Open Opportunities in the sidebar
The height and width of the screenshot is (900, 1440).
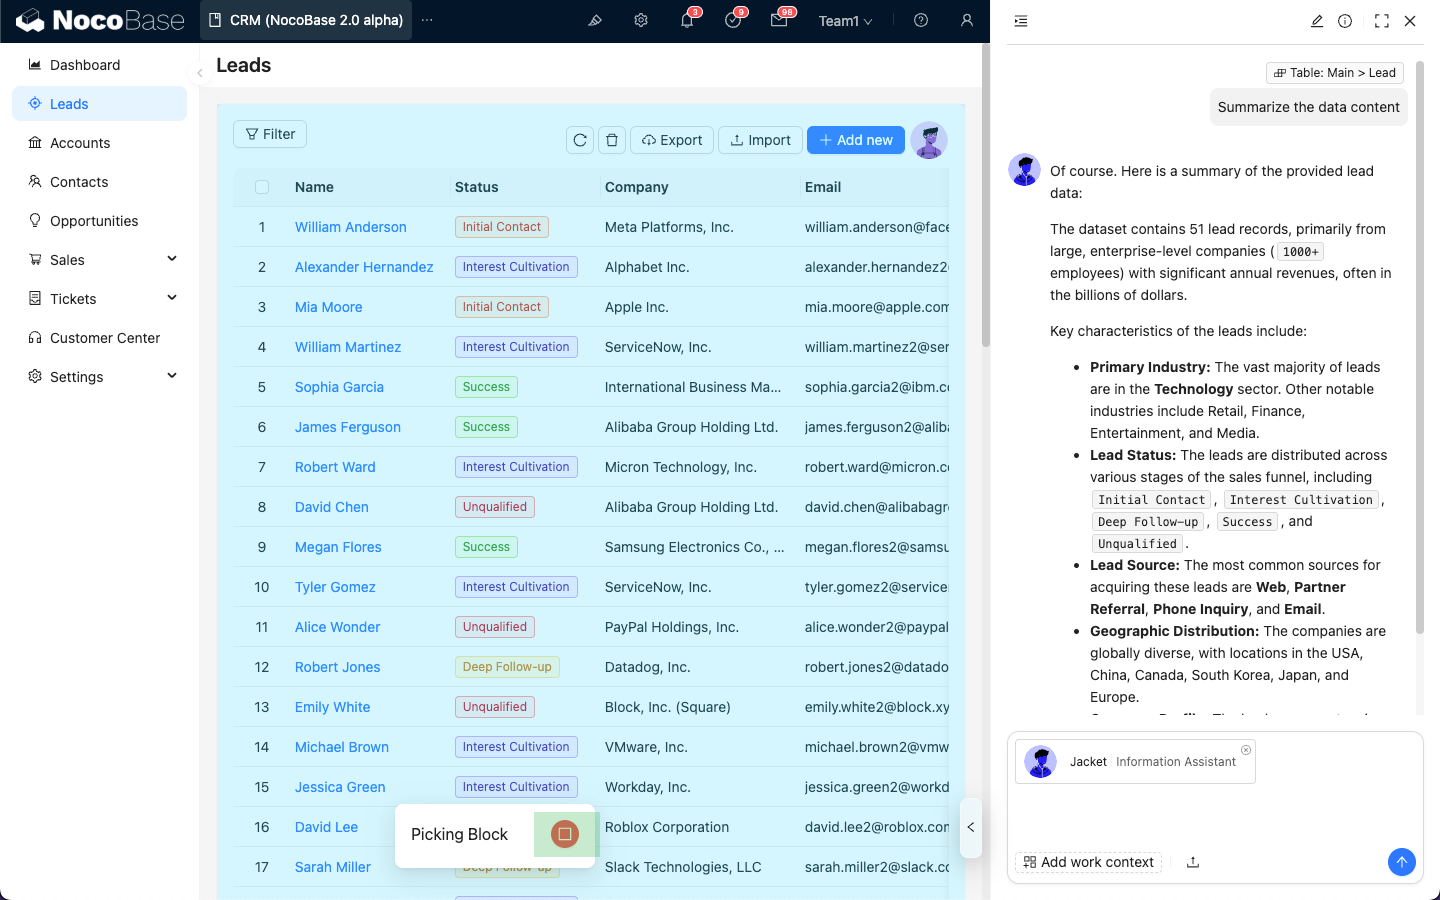tap(94, 221)
